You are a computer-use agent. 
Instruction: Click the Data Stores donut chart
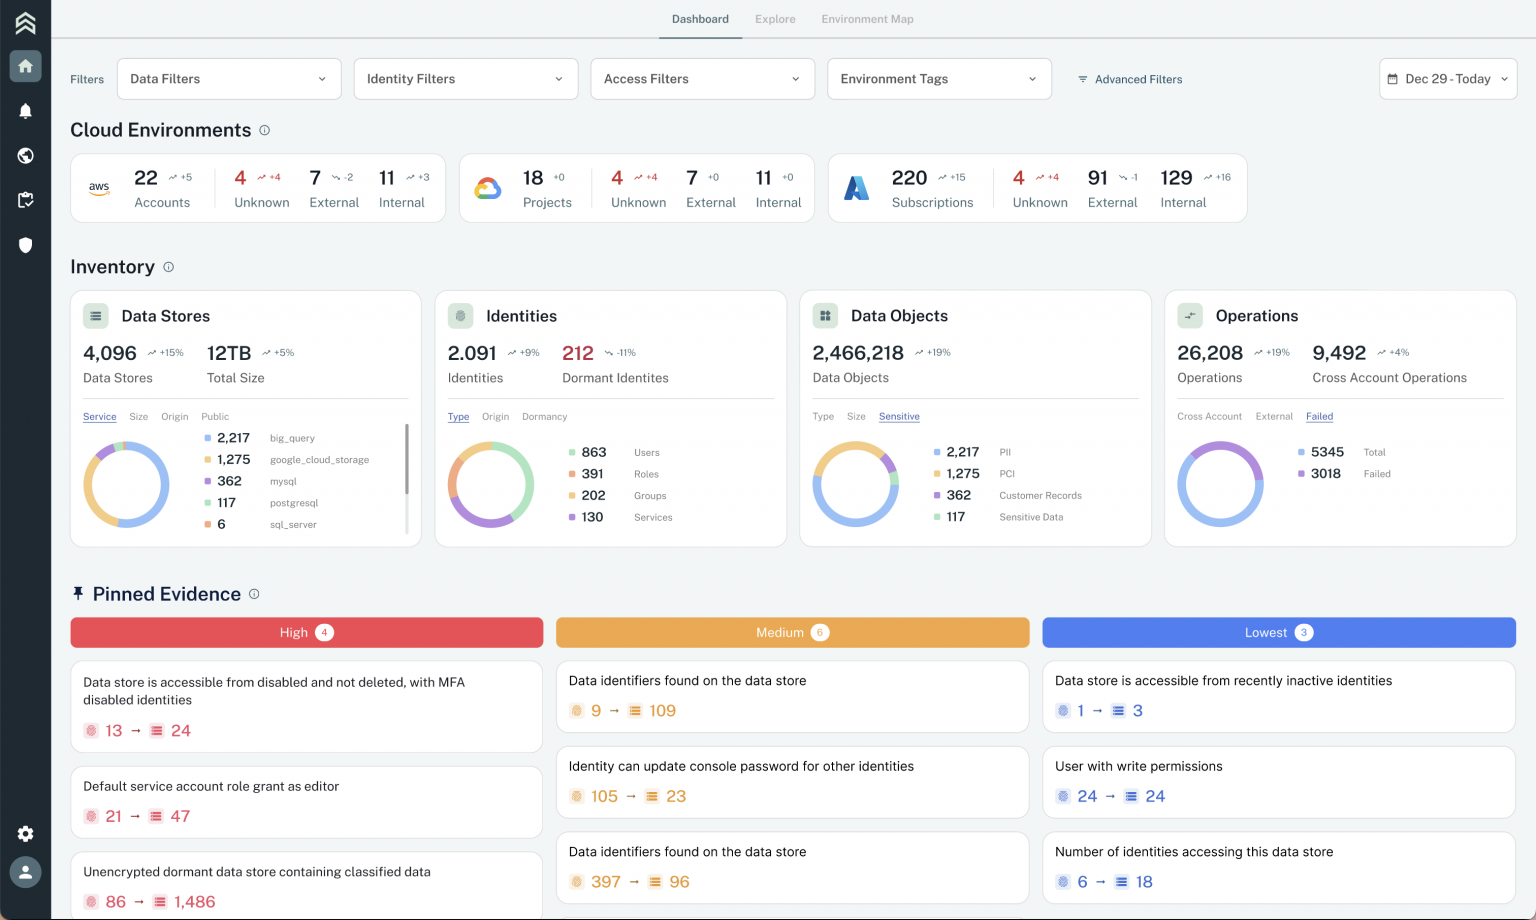126,485
